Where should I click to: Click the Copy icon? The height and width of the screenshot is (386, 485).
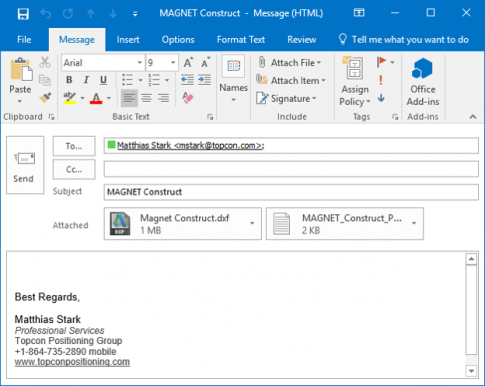[45, 80]
